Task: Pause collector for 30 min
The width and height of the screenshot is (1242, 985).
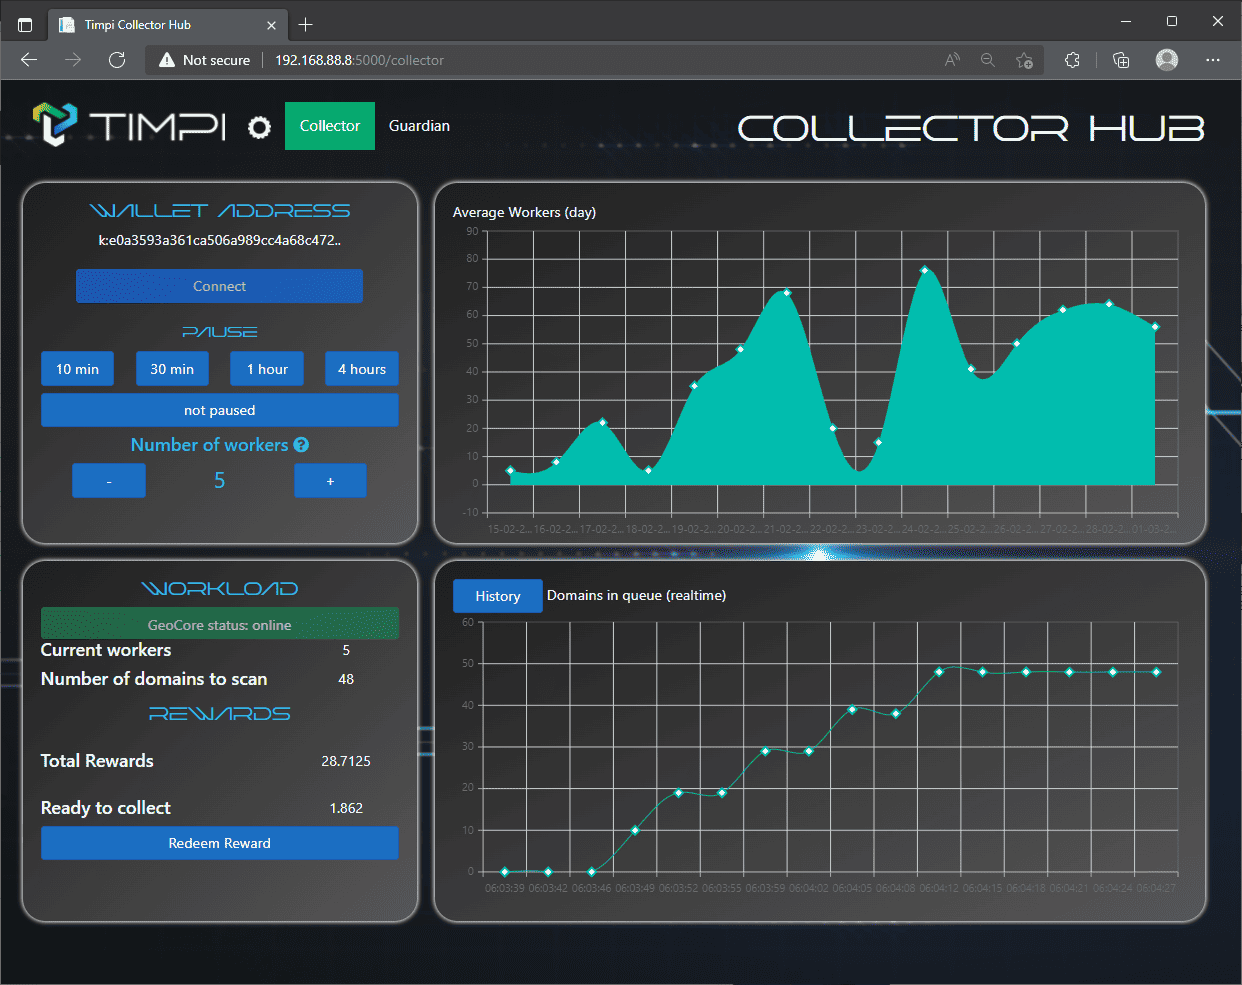Action: 172,369
